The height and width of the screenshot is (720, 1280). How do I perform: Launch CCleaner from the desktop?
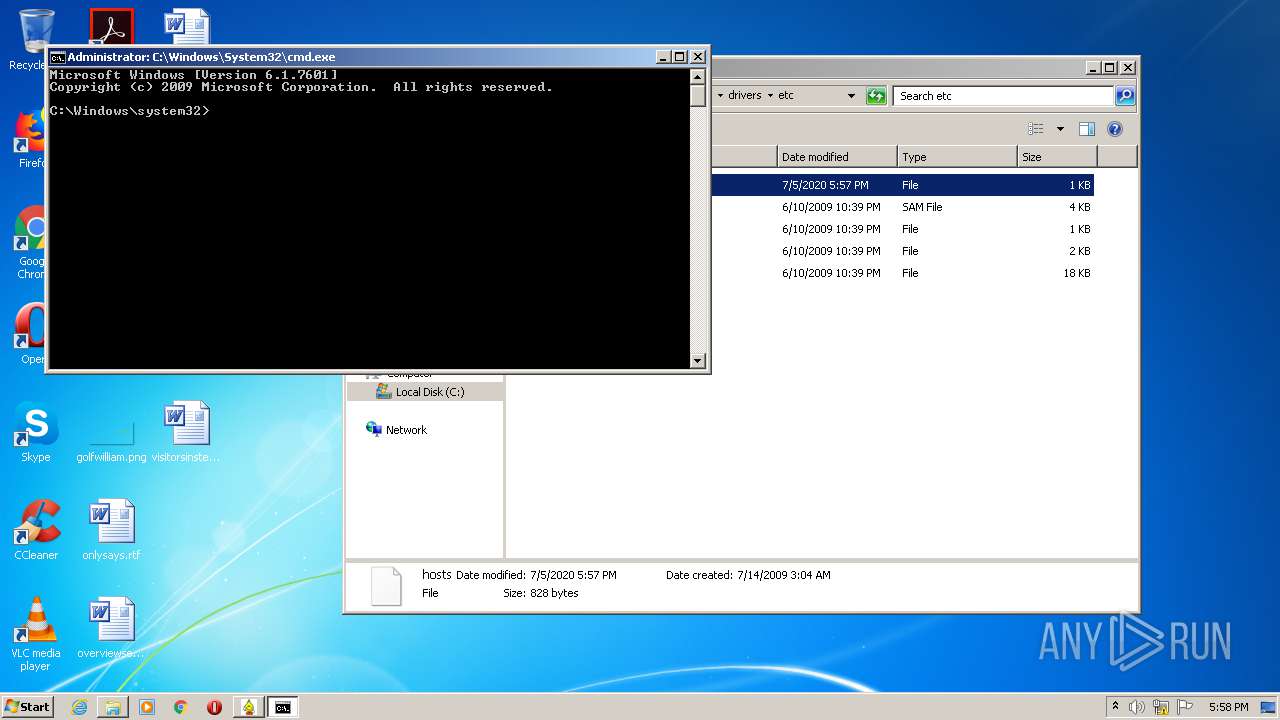pyautogui.click(x=36, y=530)
